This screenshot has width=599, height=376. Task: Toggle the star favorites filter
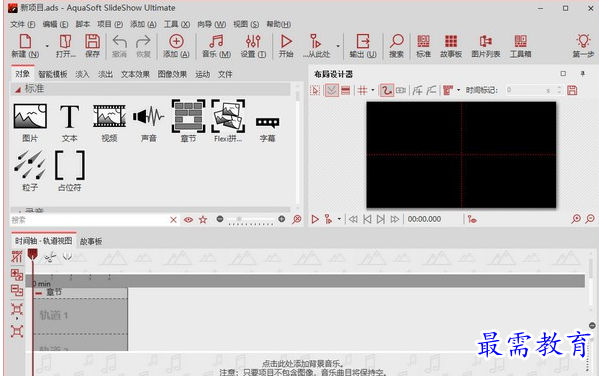pyautogui.click(x=203, y=220)
